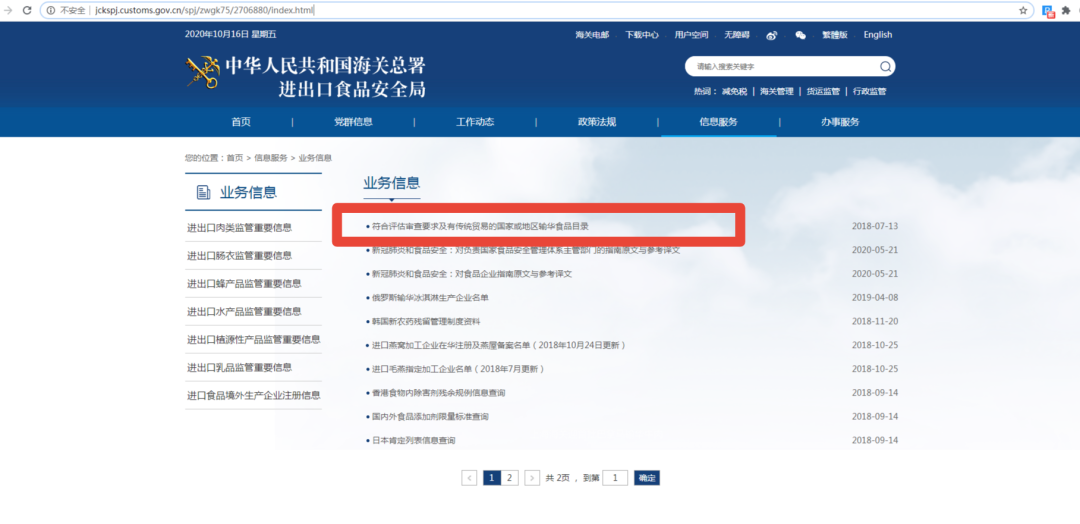Open sidebar 进口食品境外生产企业注册信息
The height and width of the screenshot is (524, 1080).
tap(253, 395)
